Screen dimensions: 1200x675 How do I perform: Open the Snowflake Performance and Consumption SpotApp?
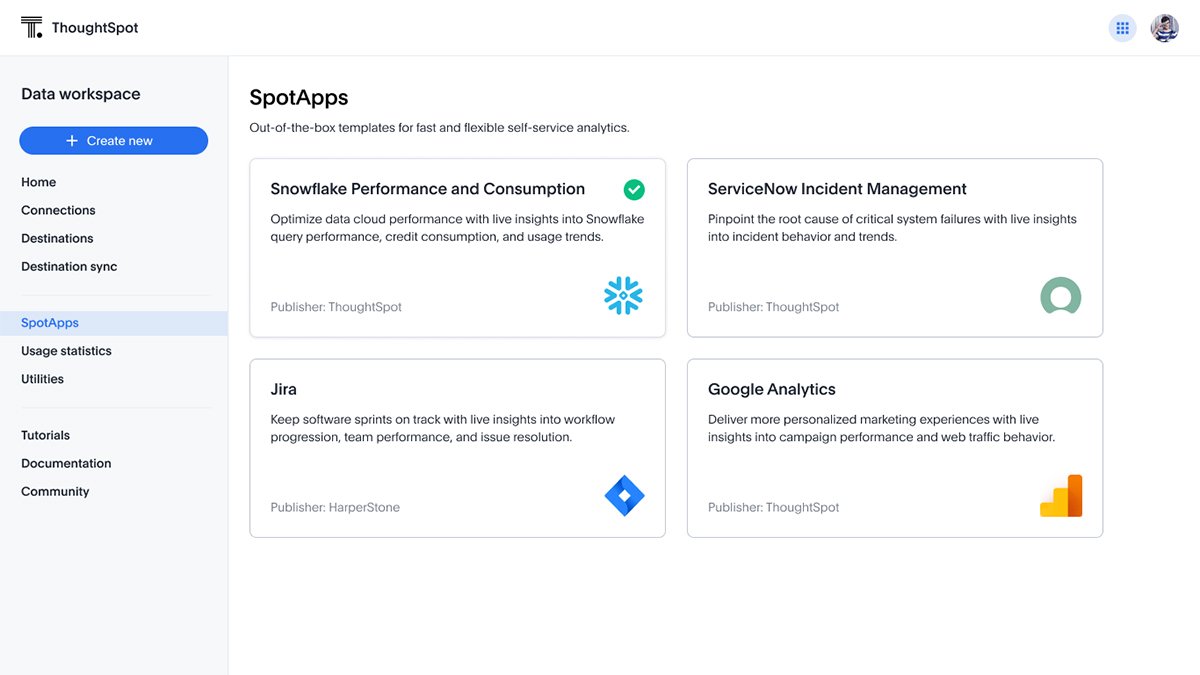pos(428,188)
